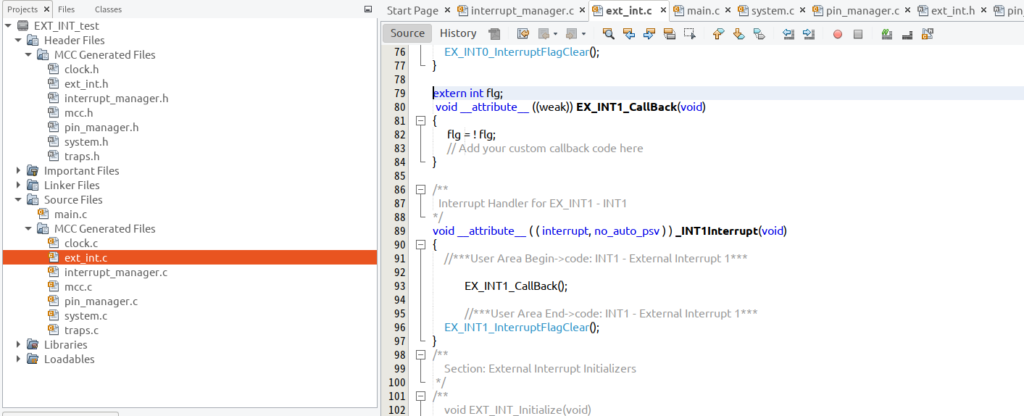This screenshot has height=416, width=1024.
Task: Close the ext_int.c editor tab
Action: pos(663,10)
